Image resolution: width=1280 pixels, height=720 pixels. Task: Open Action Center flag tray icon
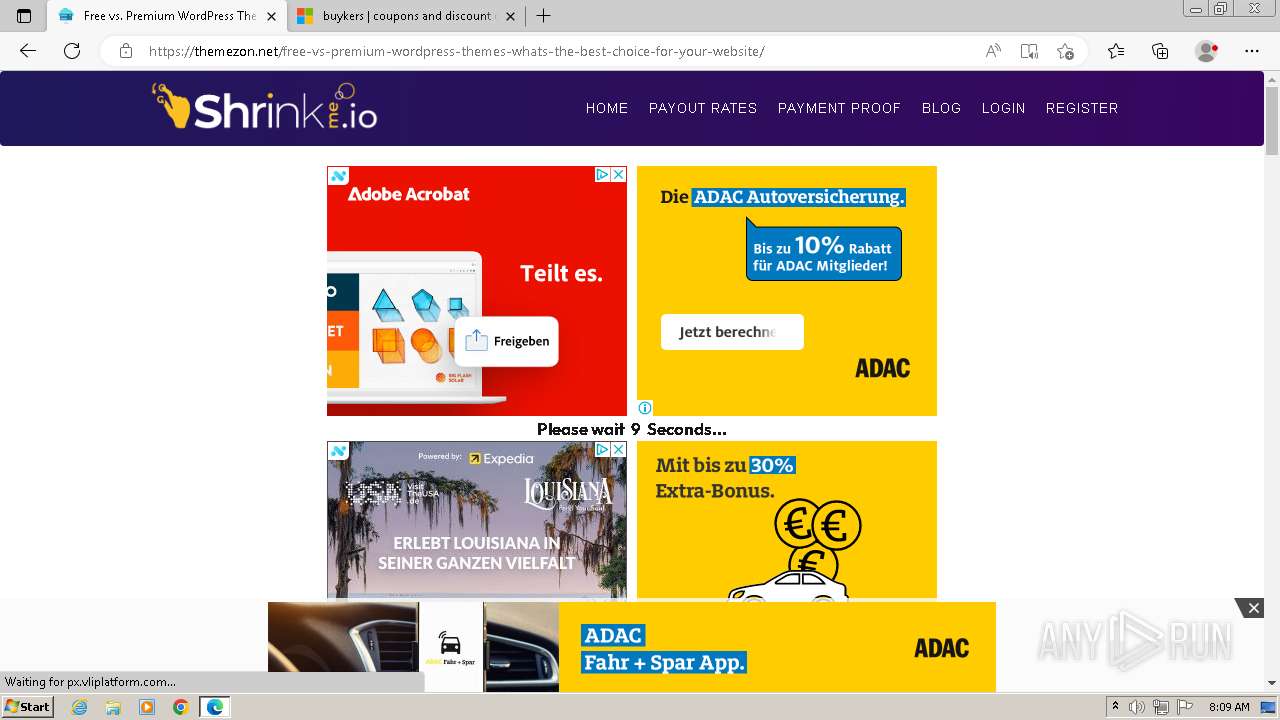tap(1184, 707)
